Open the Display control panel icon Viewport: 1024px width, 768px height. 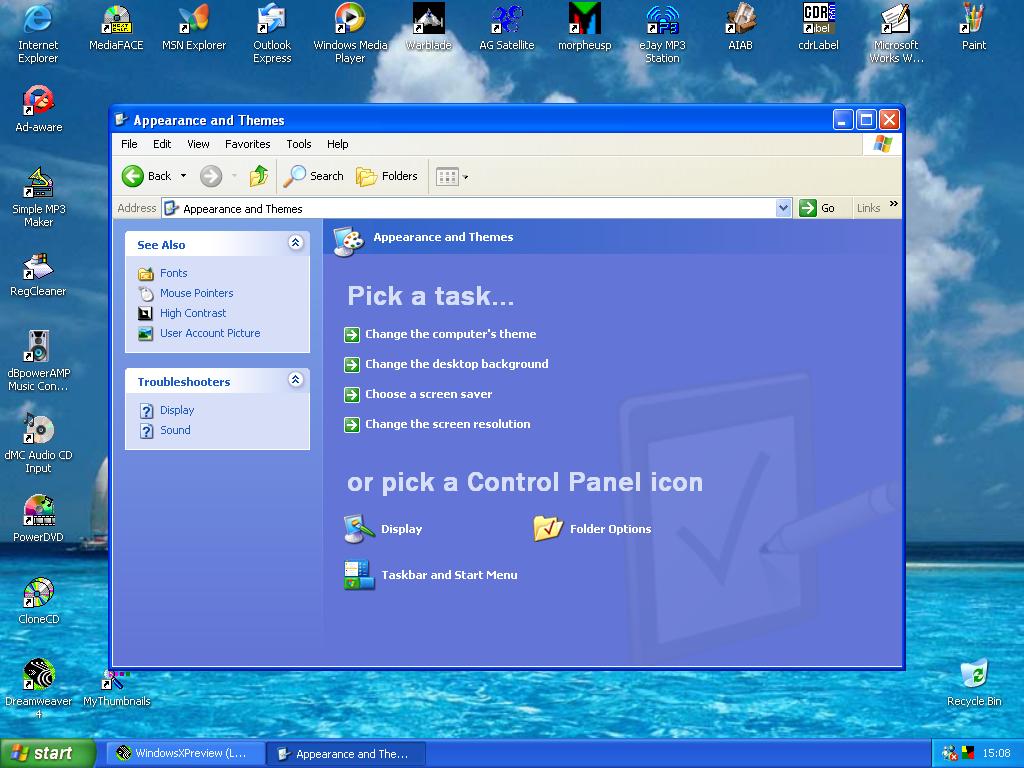pos(360,529)
